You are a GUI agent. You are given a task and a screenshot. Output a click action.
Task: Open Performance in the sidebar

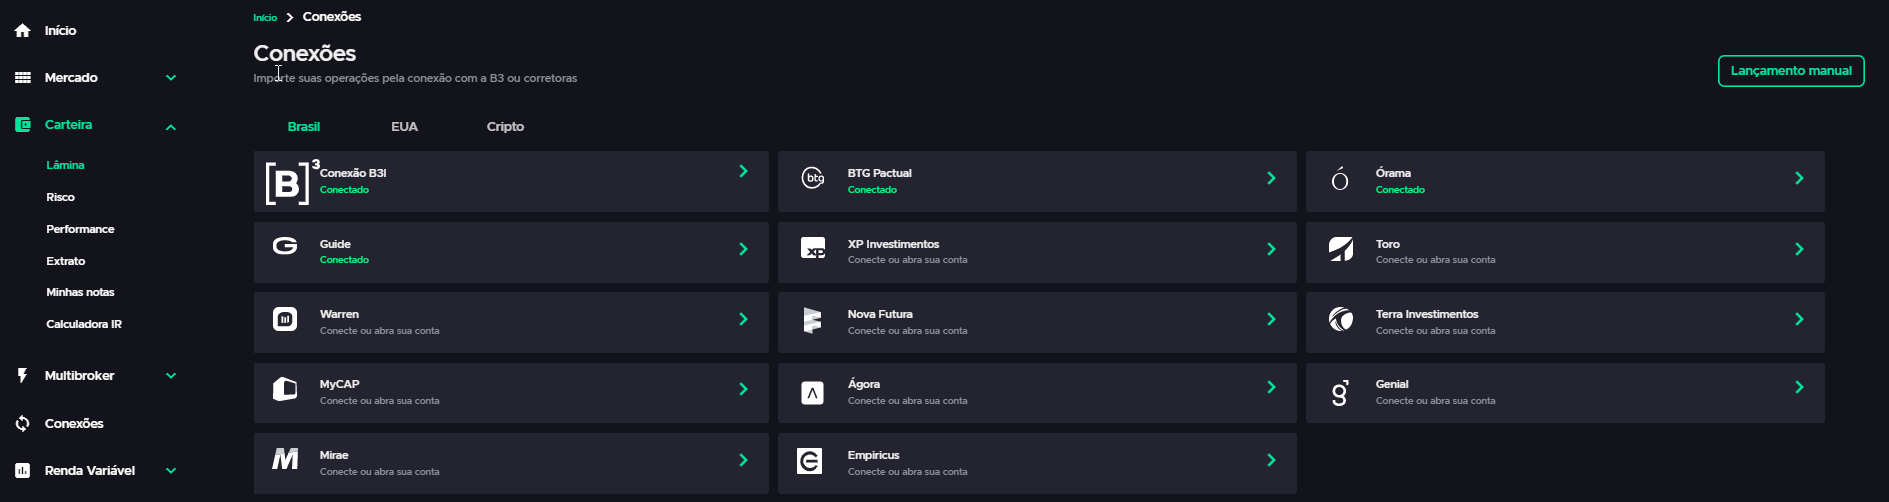pyautogui.click(x=80, y=229)
